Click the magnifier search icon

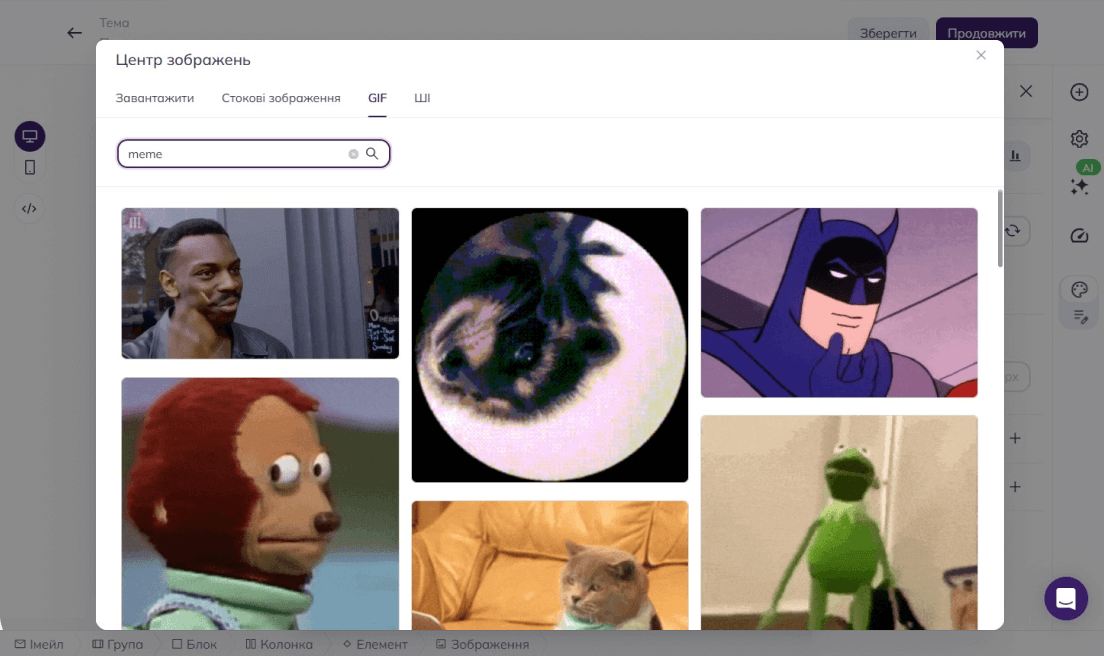coord(372,153)
